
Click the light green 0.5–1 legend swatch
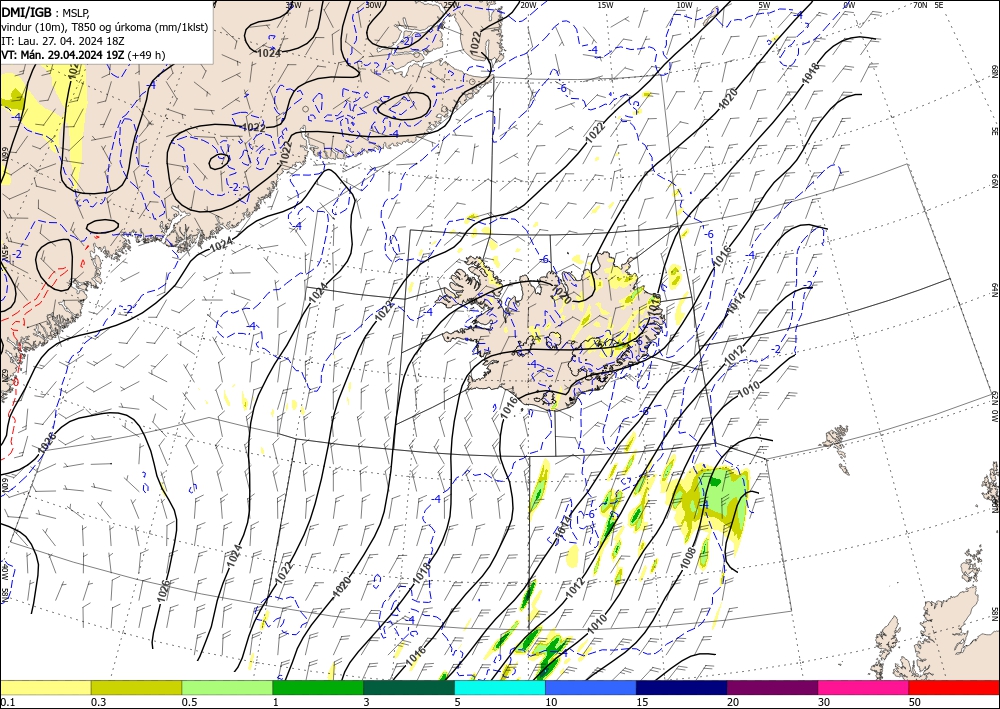(x=227, y=687)
